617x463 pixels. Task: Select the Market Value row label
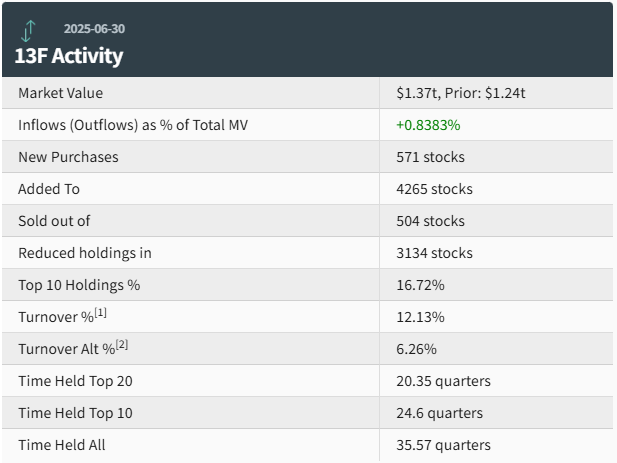tap(60, 93)
